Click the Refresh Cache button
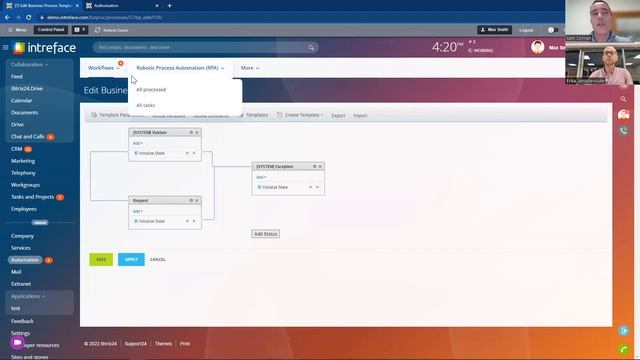Screen dimensions: 640x360 coord(111,30)
